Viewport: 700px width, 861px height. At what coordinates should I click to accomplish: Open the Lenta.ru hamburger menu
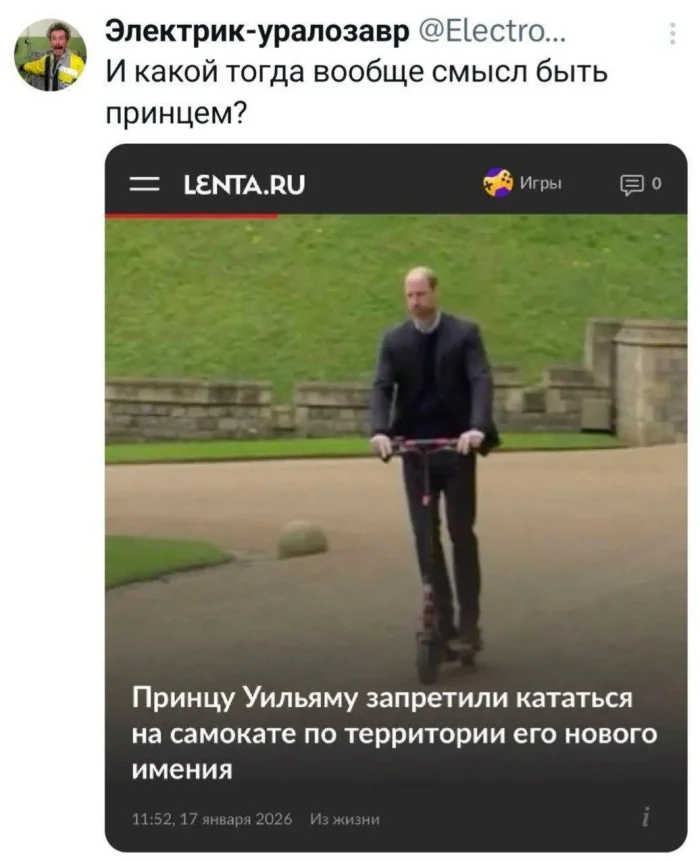coord(145,184)
